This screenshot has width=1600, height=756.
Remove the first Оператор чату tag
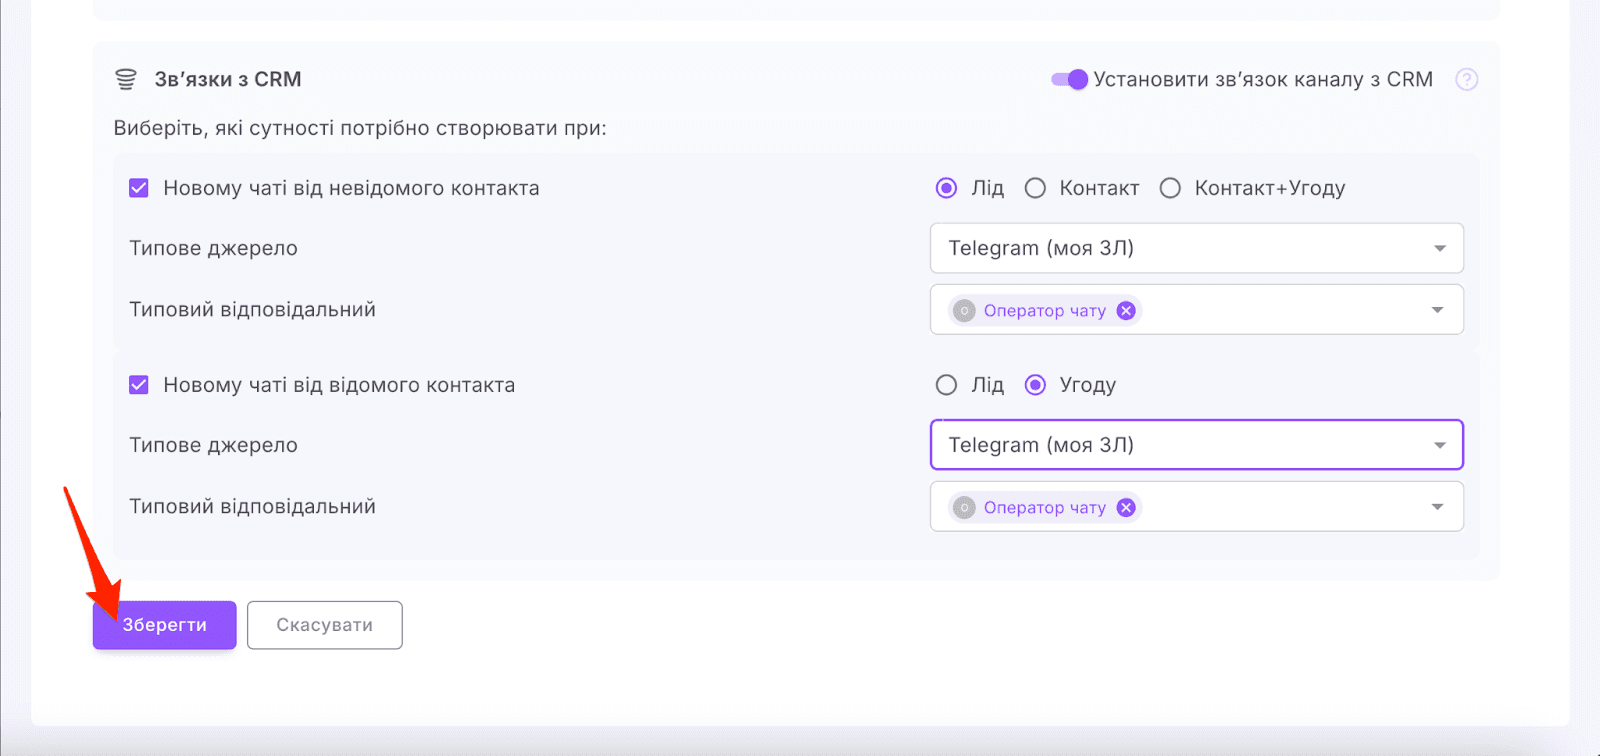(x=1126, y=311)
